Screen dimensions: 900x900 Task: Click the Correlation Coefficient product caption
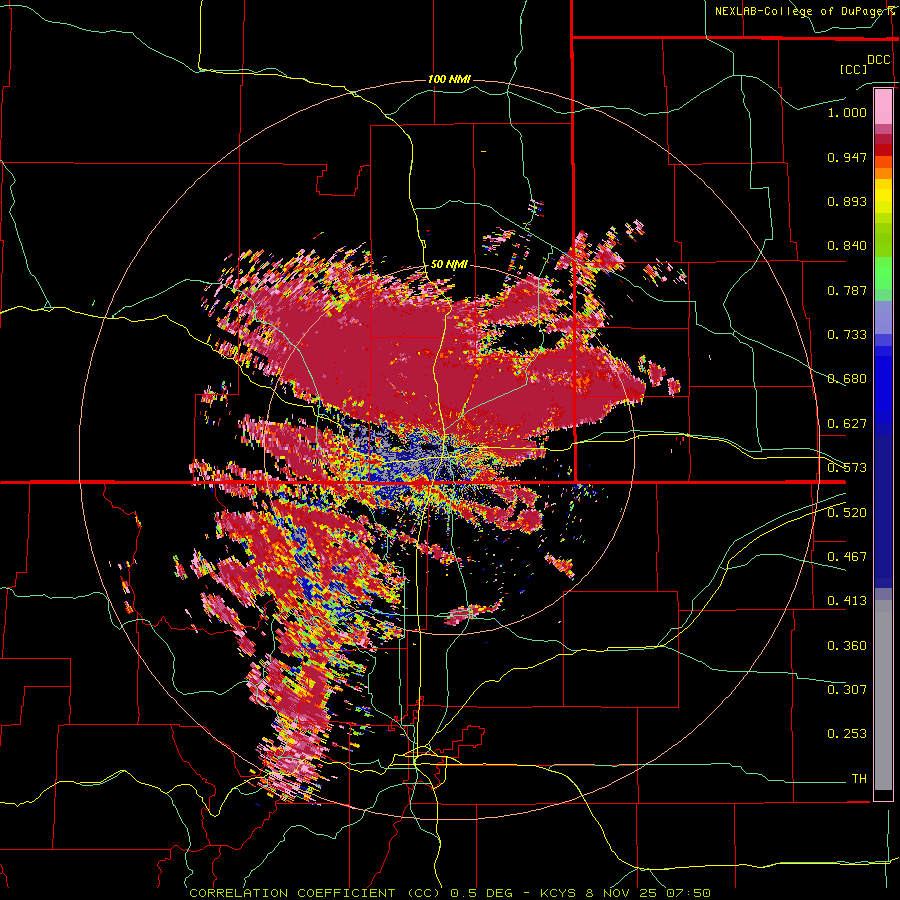click(315, 893)
